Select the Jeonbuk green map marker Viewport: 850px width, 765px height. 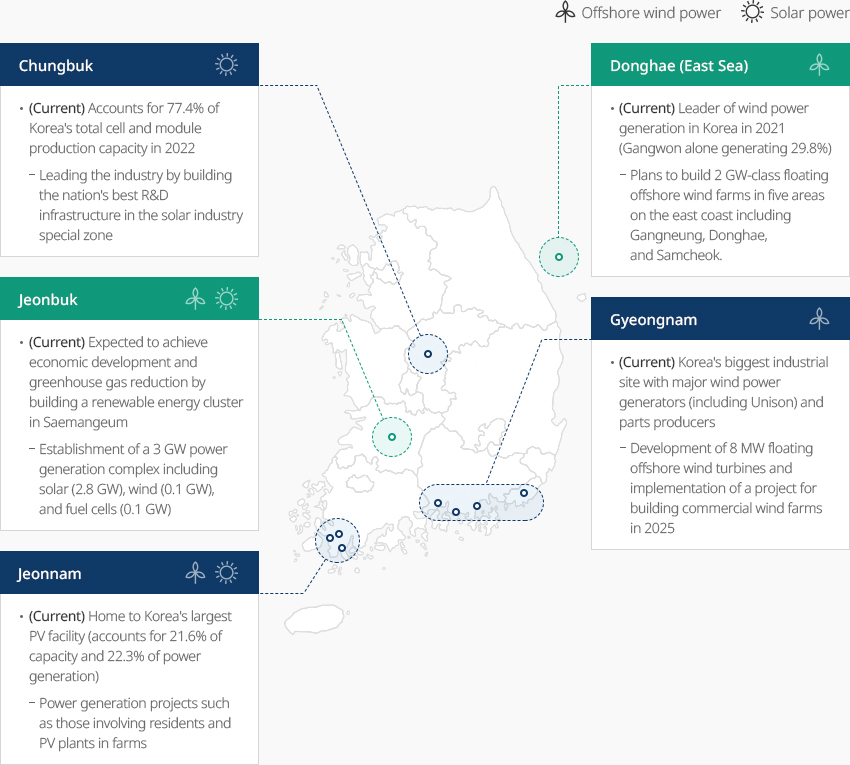[392, 437]
